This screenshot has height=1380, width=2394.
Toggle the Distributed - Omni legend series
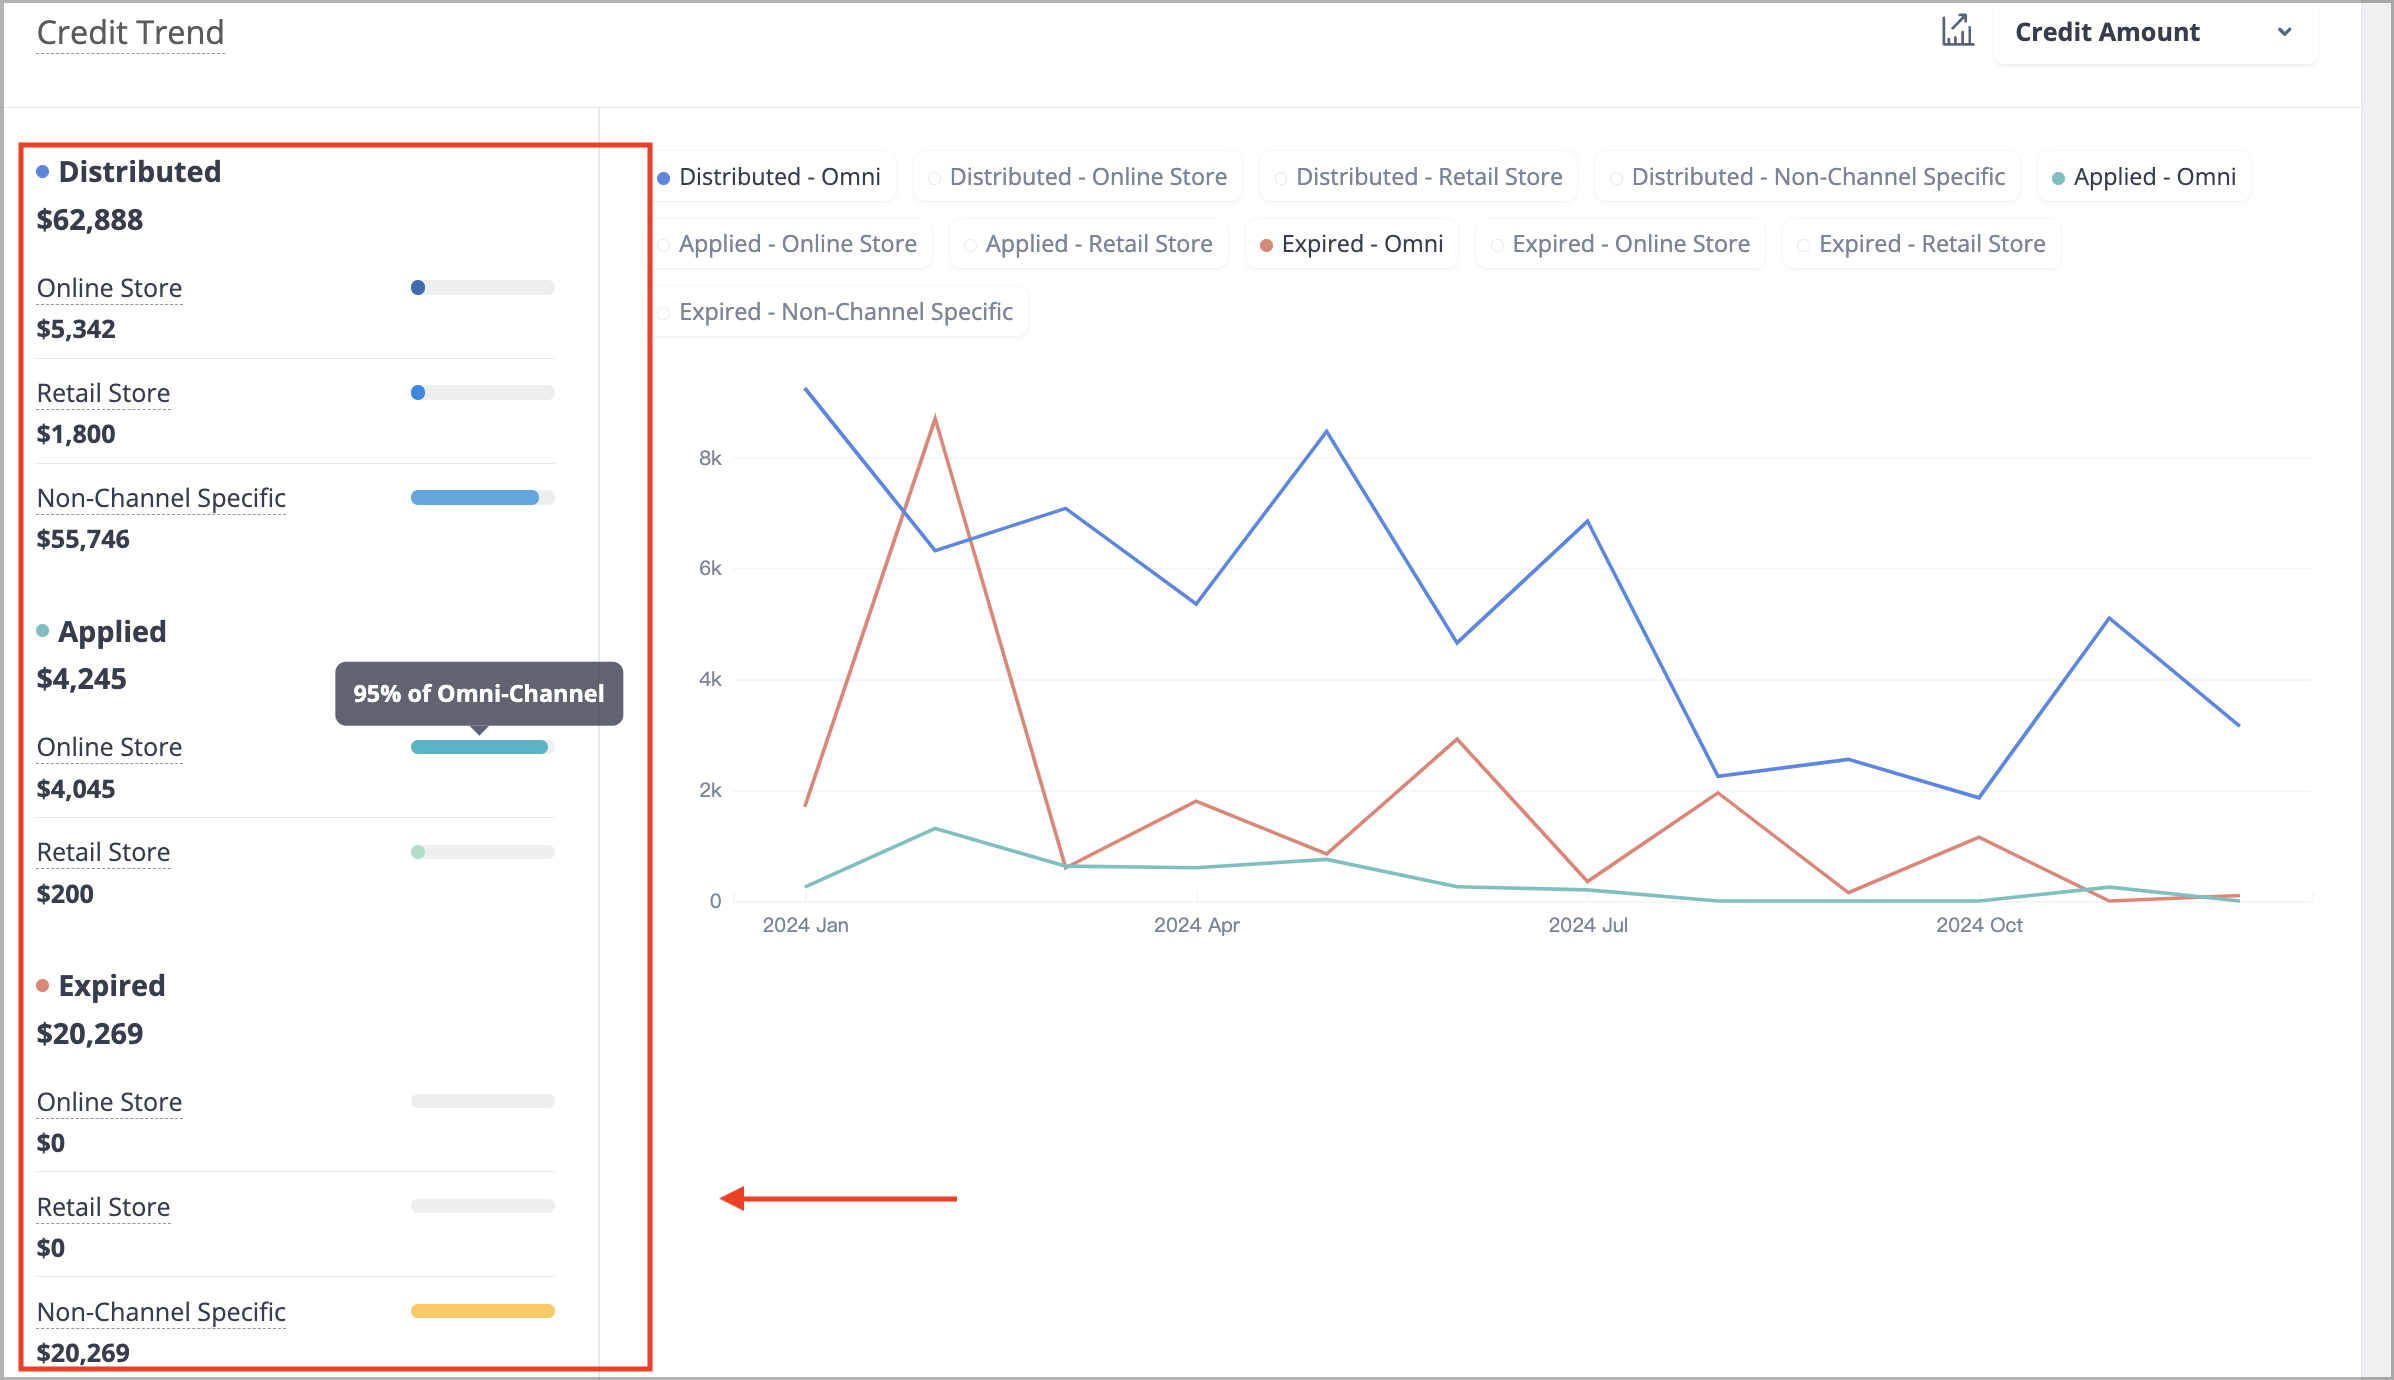click(769, 177)
